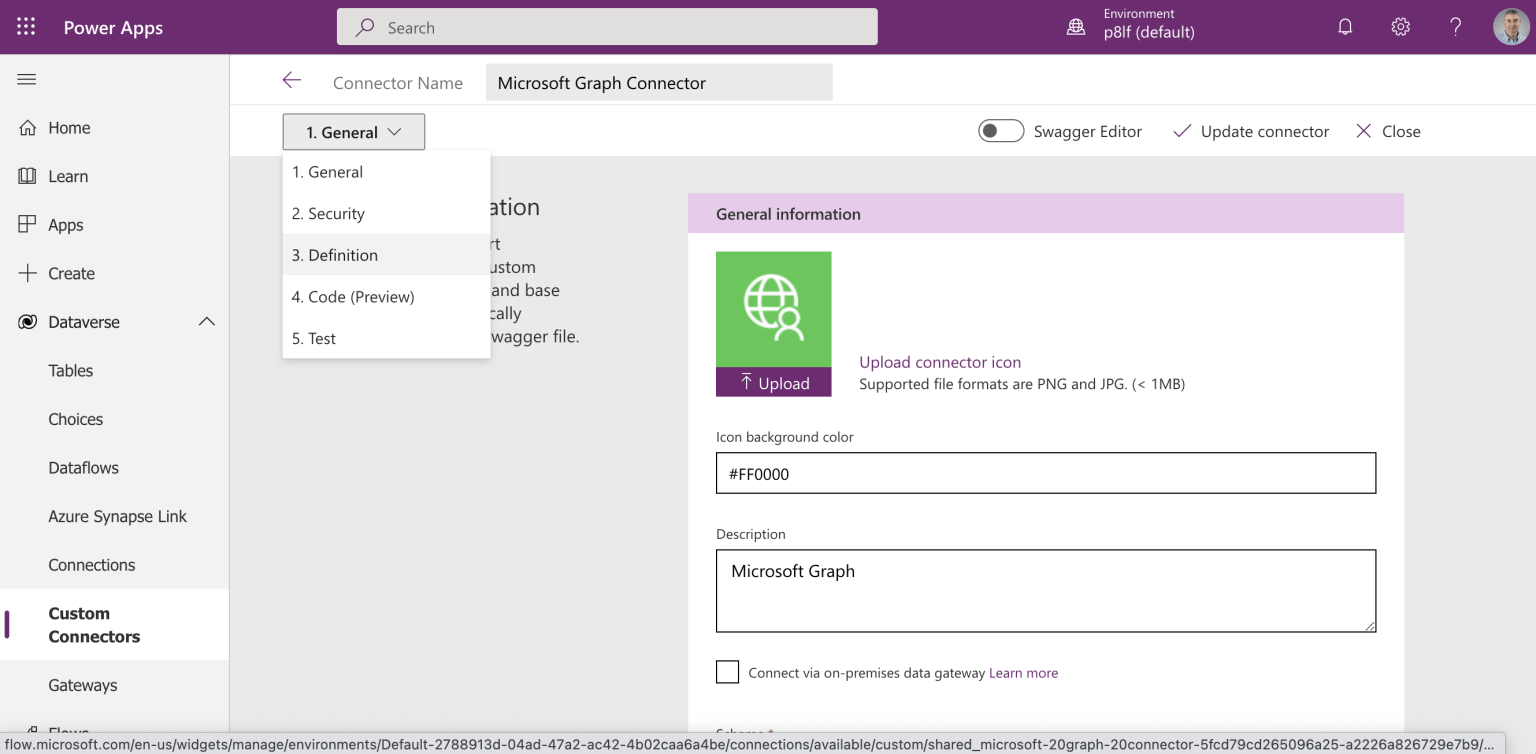Viewport: 1536px width, 754px height.
Task: Open the app launcher waffle icon
Action: [x=26, y=27]
